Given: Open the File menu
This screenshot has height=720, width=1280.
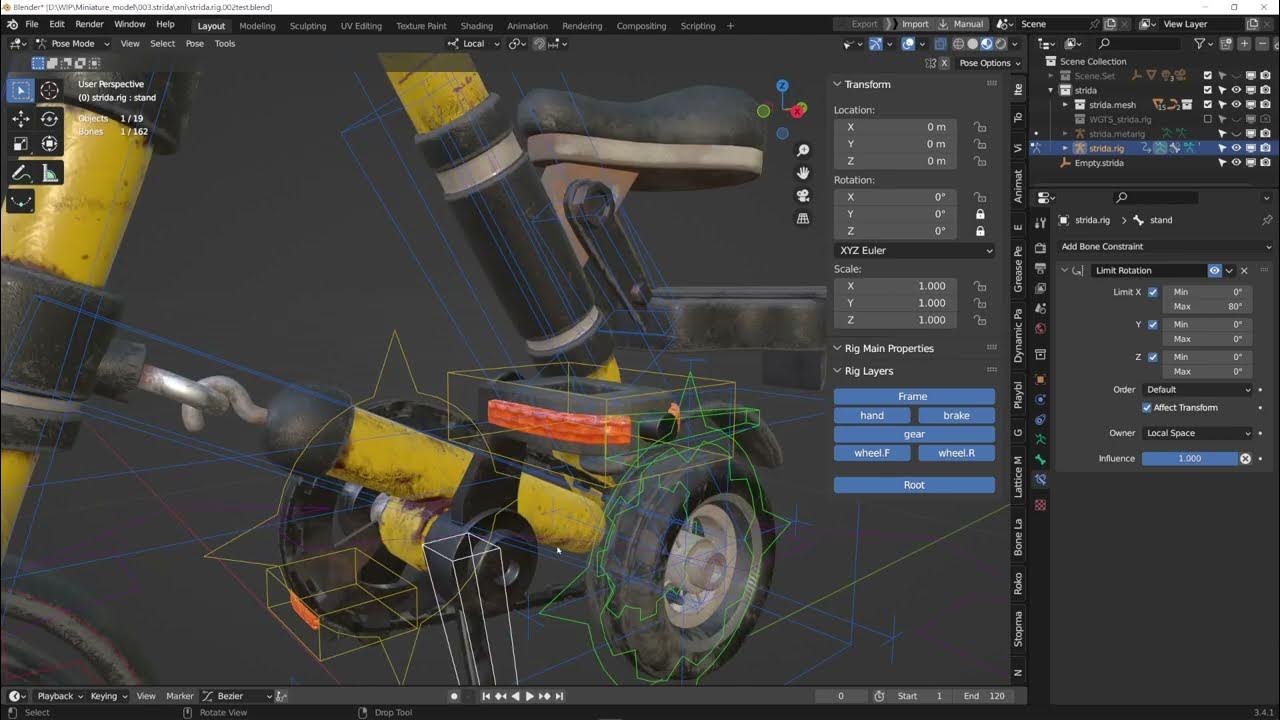Looking at the screenshot, I should point(32,24).
